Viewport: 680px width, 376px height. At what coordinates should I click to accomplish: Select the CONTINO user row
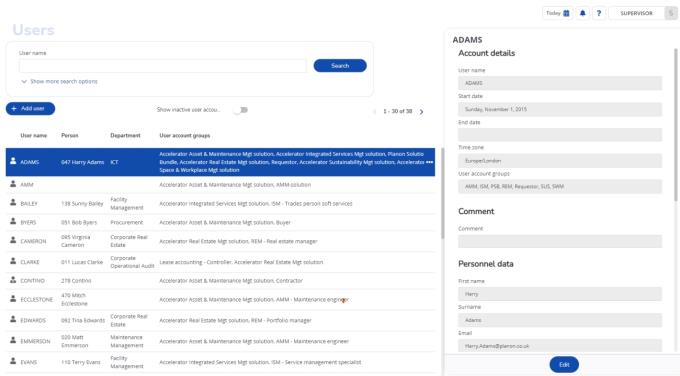click(x=220, y=281)
